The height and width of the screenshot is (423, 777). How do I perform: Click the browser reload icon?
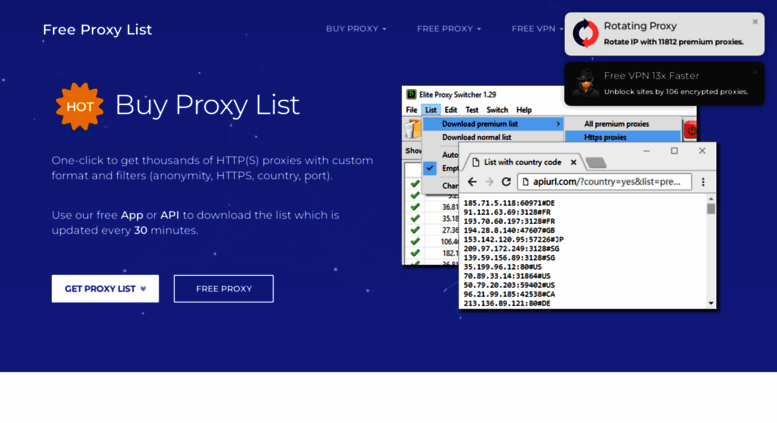(506, 182)
